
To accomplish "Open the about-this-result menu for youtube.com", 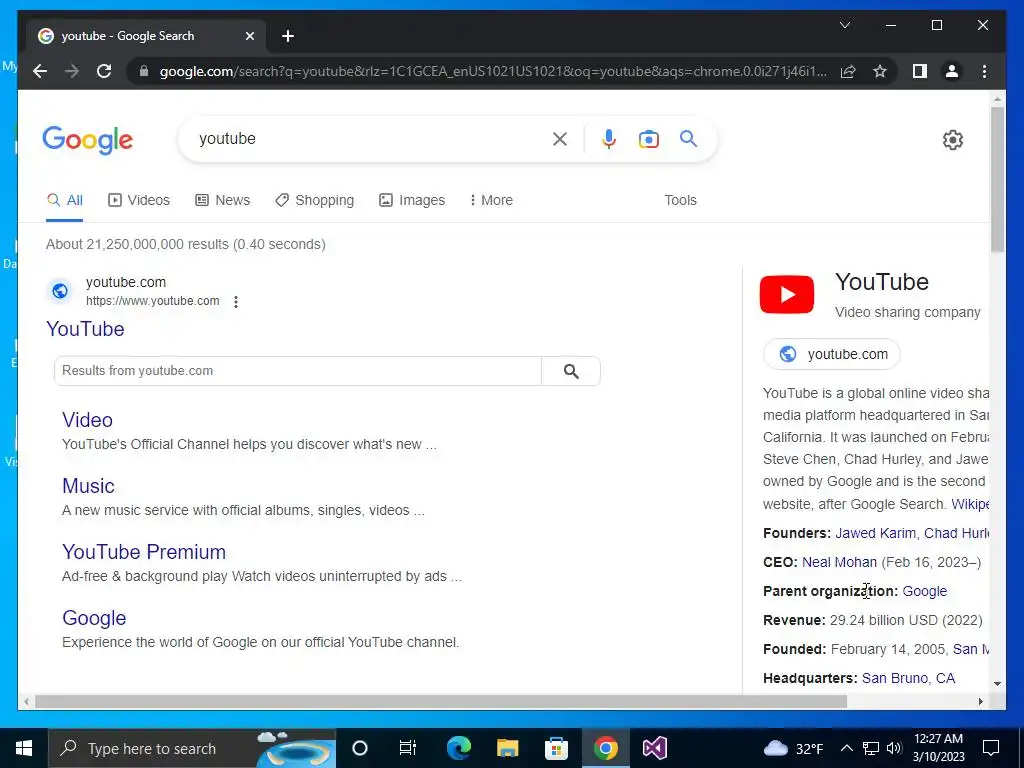I will coord(236,302).
